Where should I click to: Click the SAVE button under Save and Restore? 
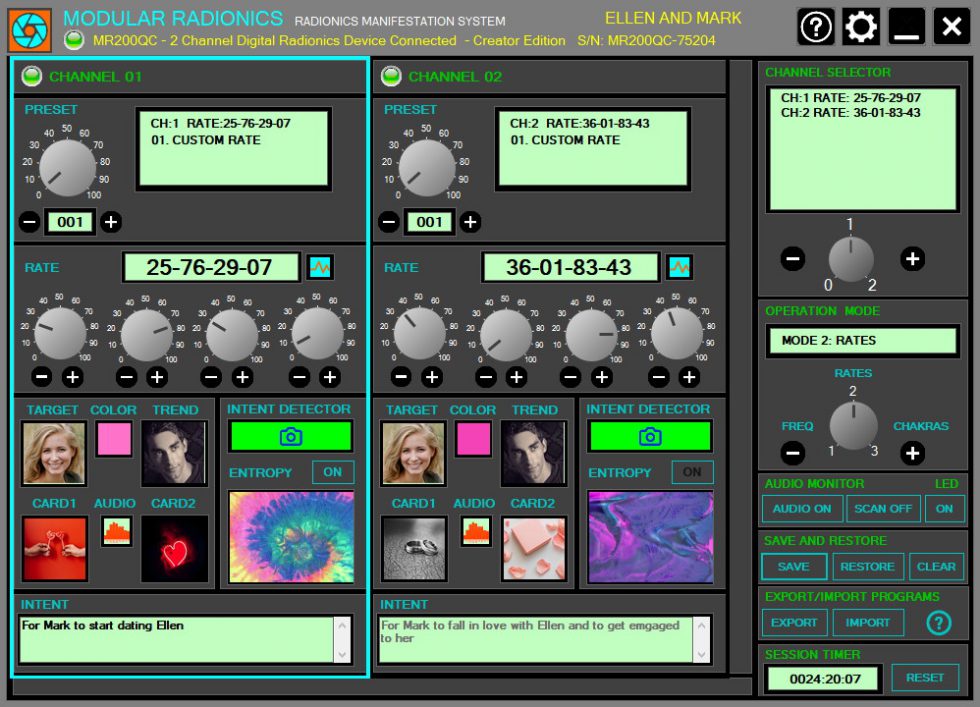click(x=793, y=566)
